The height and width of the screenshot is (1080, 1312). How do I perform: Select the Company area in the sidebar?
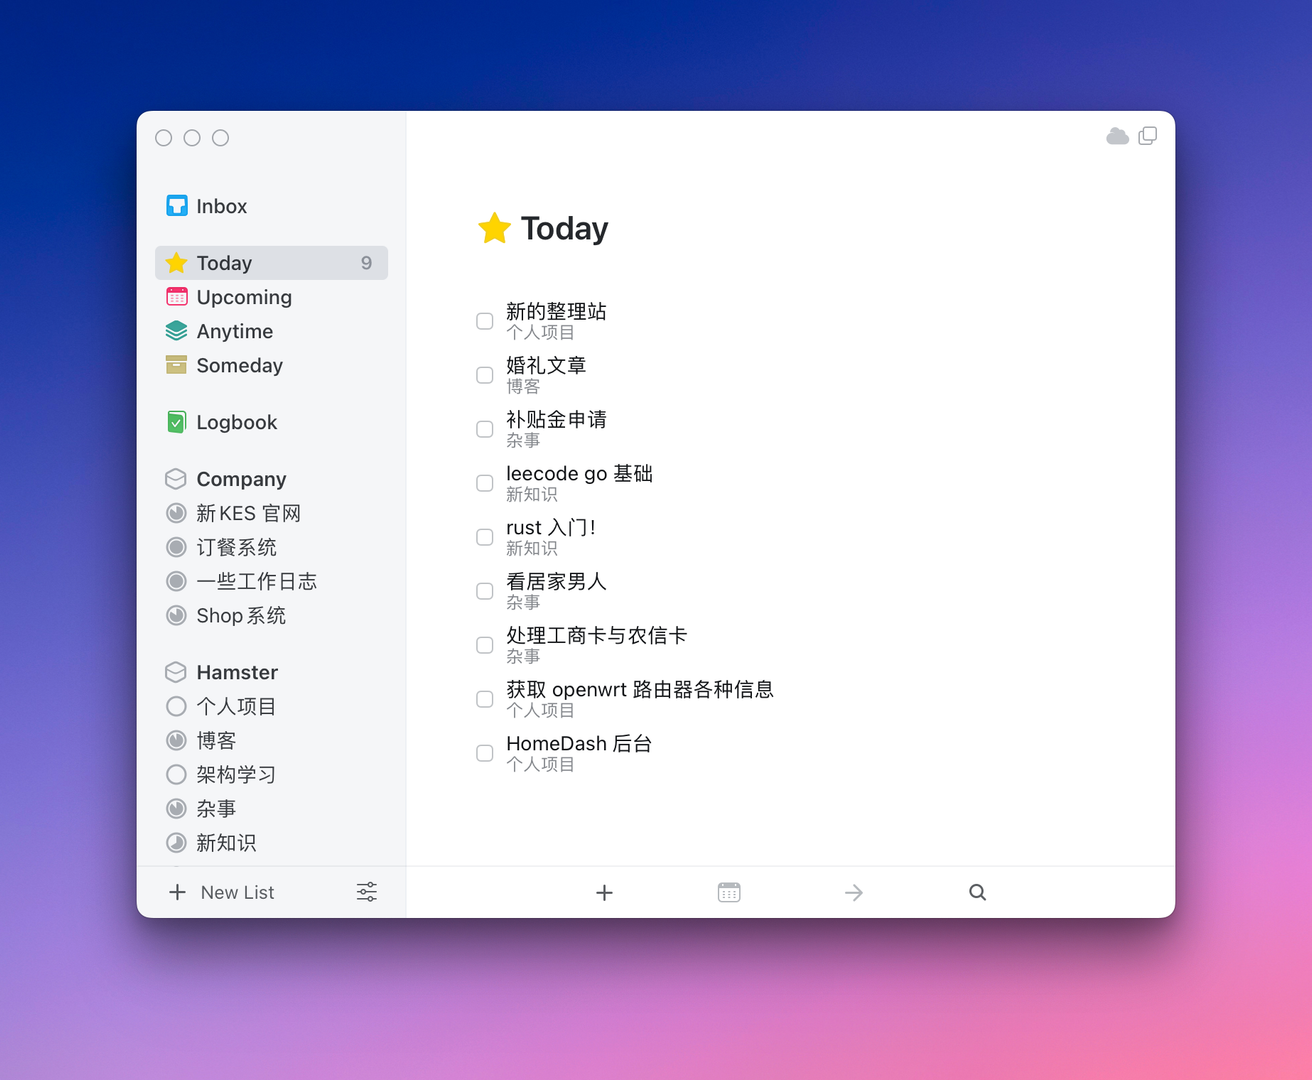click(241, 479)
